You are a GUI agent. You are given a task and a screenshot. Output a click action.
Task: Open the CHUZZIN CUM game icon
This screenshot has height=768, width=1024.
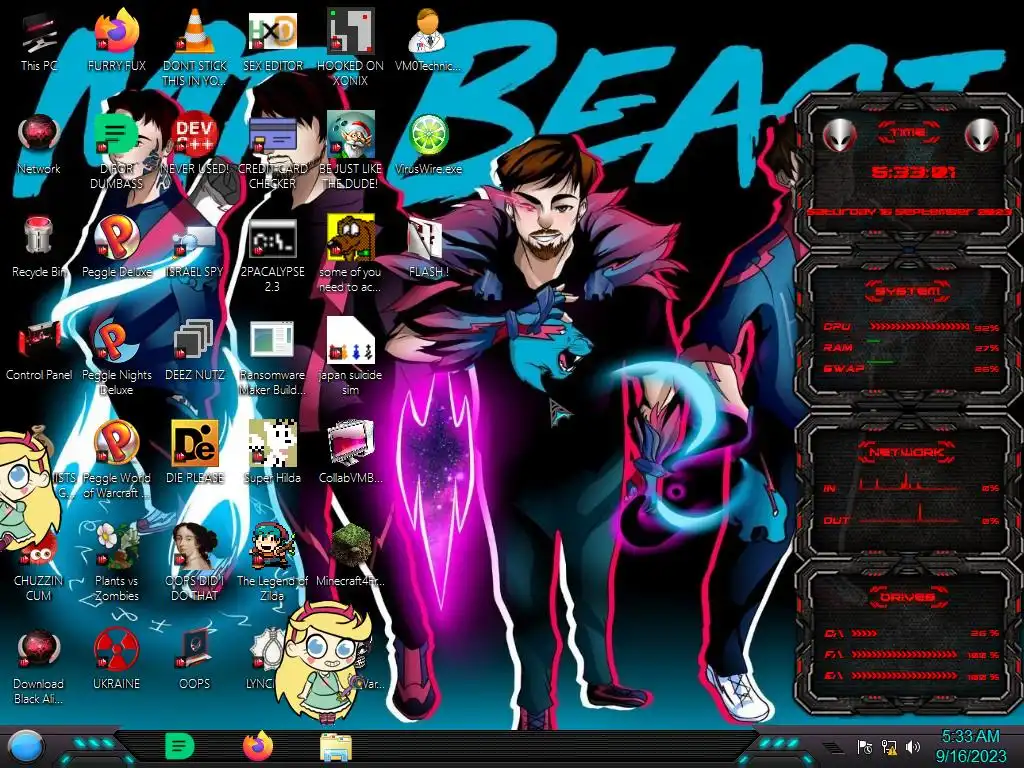click(x=39, y=554)
